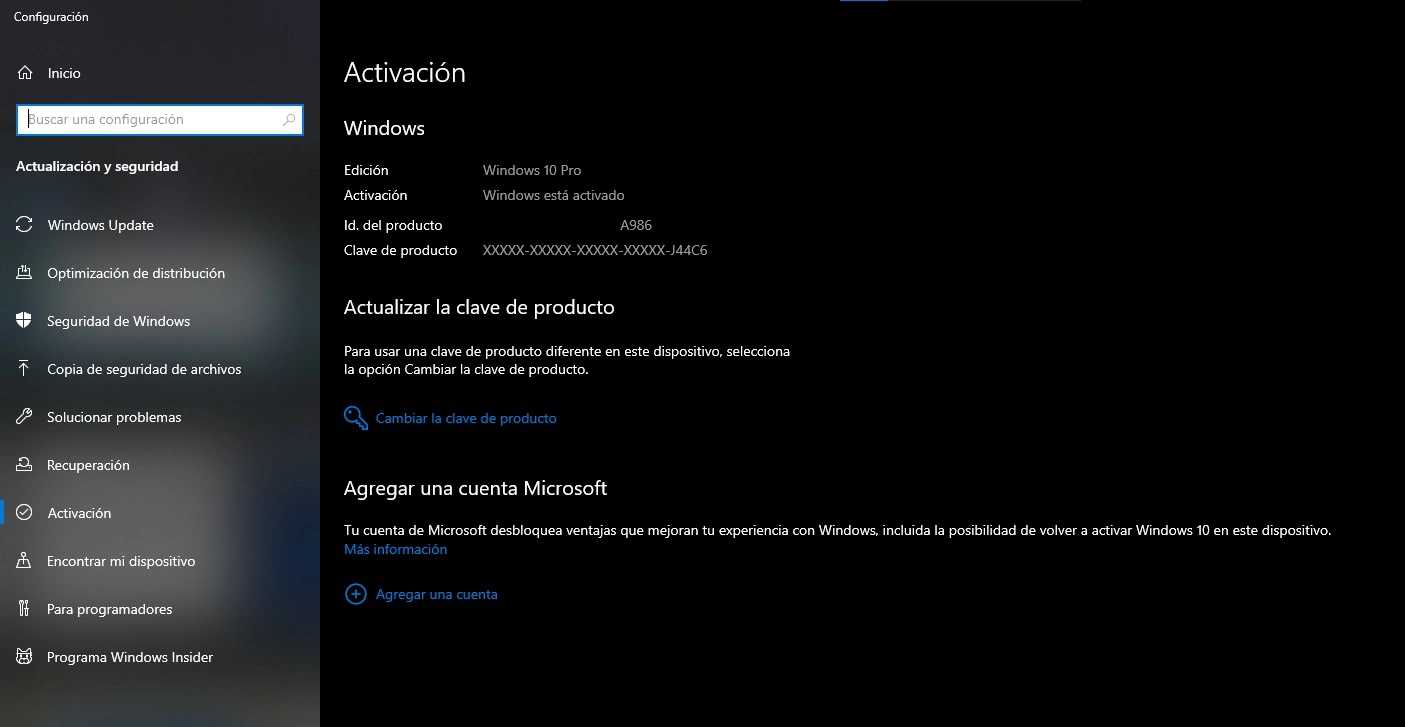Click the Seguridad de Windows shield icon
This screenshot has height=727, width=1405.
click(x=25, y=321)
